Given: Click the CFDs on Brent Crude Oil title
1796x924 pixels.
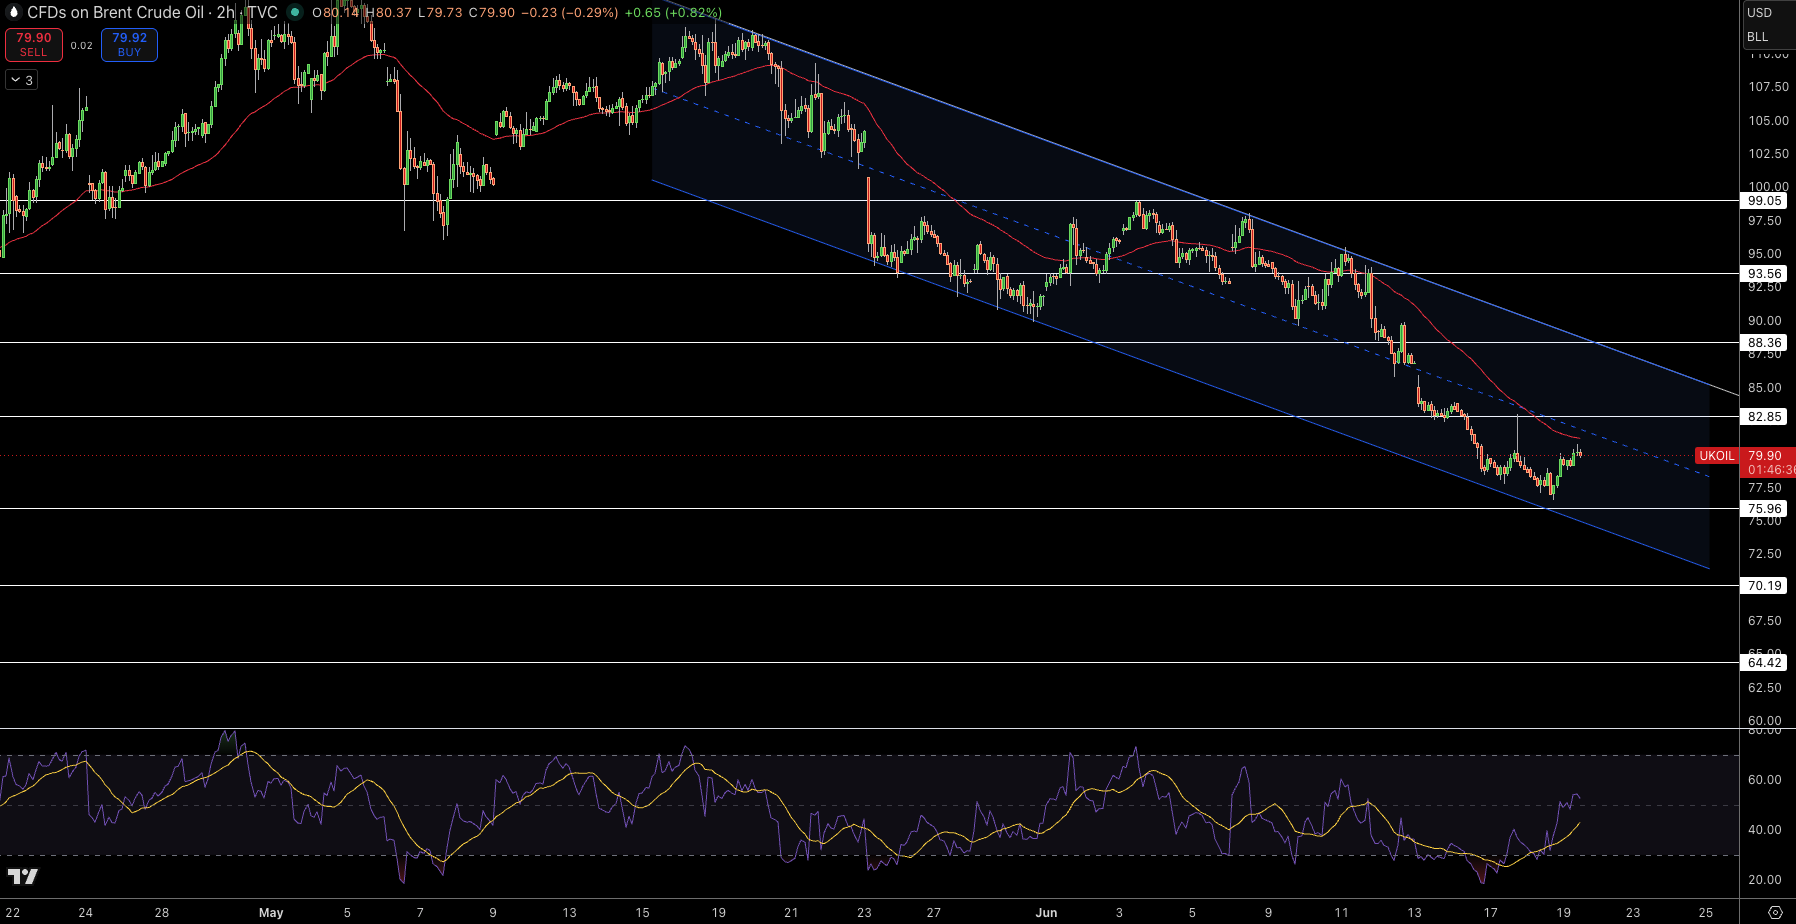Looking at the screenshot, I should 115,13.
